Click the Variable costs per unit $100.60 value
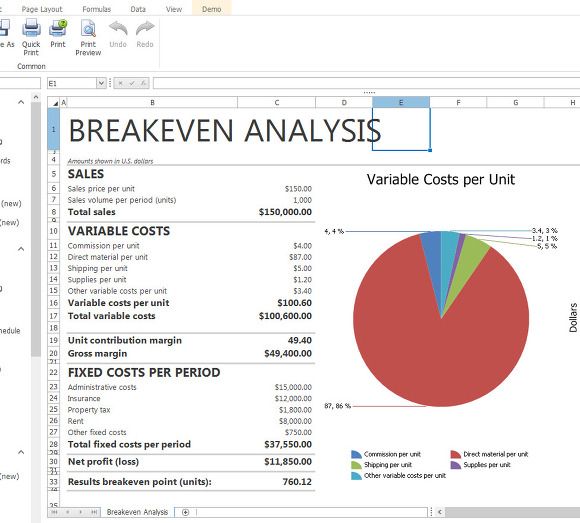Image resolution: width=580 pixels, height=523 pixels. (x=294, y=303)
